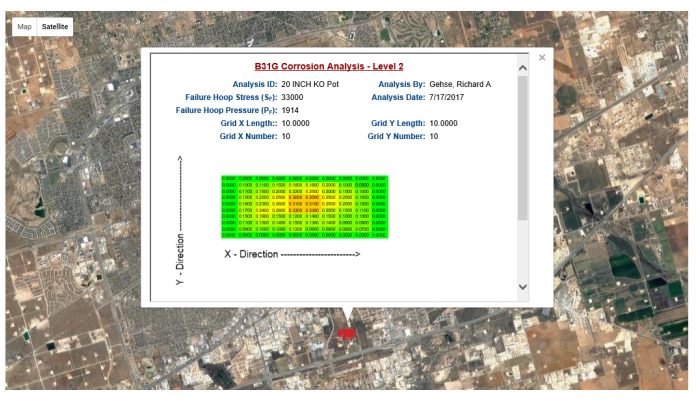
Task: Click the Analysis ID value 20 INCH KO Pot
Action: click(x=310, y=84)
